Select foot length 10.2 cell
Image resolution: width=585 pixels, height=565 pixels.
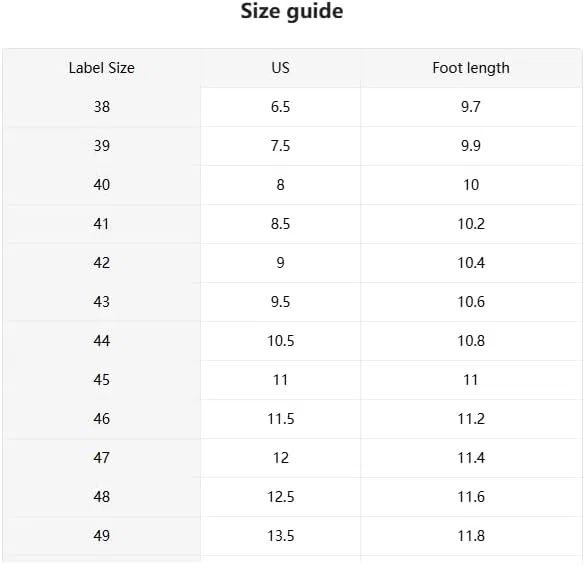pyautogui.click(x=471, y=224)
